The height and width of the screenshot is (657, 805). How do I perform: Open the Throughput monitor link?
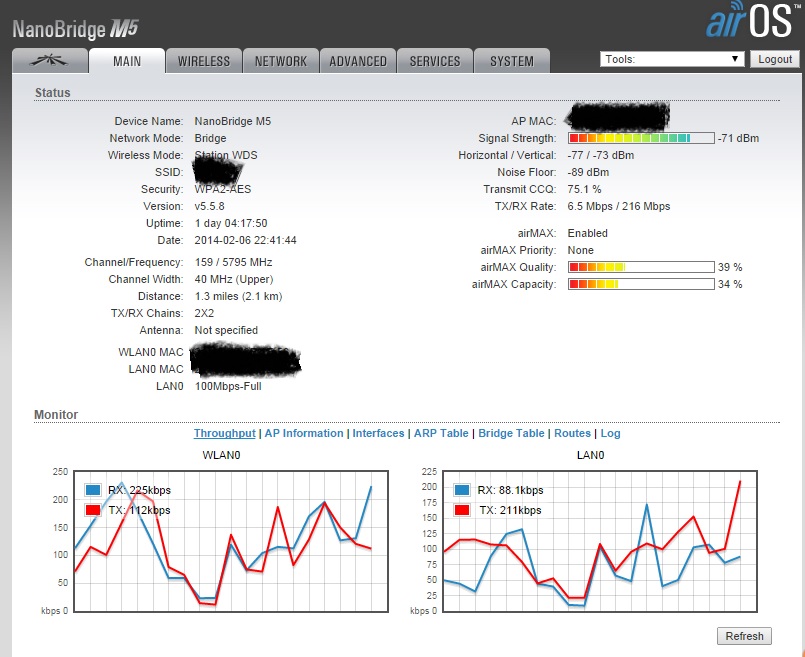(224, 433)
